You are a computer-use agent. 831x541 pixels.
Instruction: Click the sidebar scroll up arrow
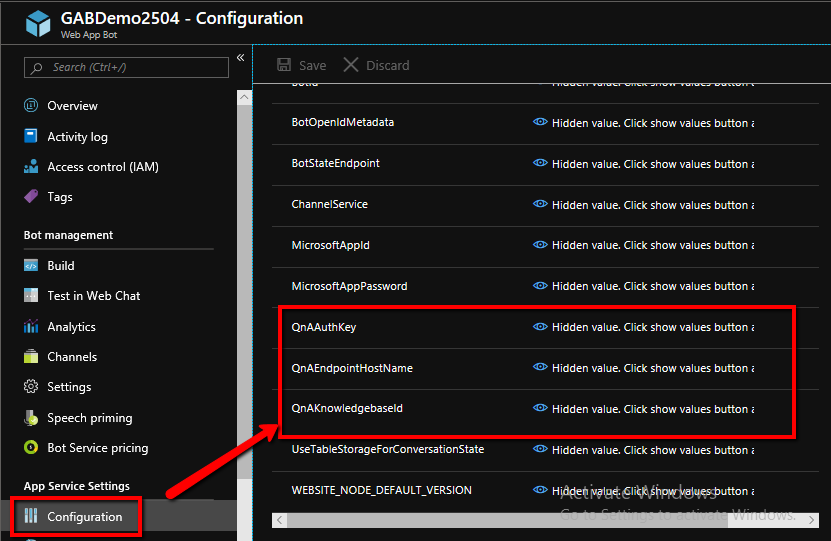pyautogui.click(x=244, y=97)
